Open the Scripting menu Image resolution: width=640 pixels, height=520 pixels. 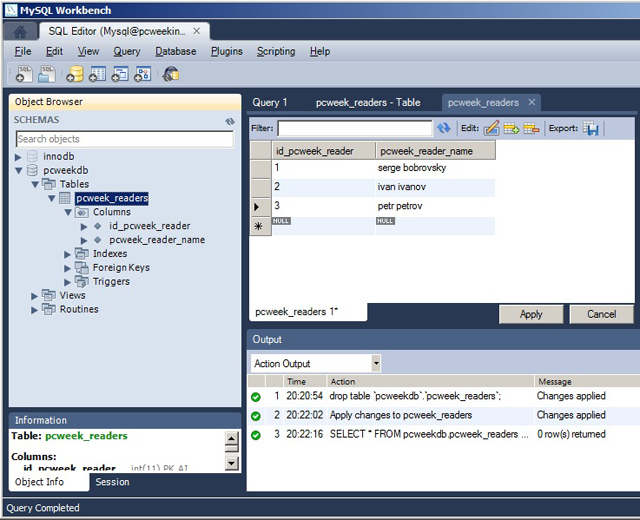click(276, 51)
